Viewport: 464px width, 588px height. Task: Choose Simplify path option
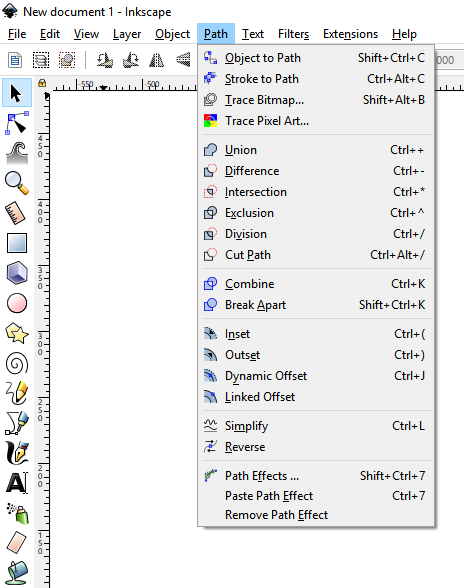316,426
